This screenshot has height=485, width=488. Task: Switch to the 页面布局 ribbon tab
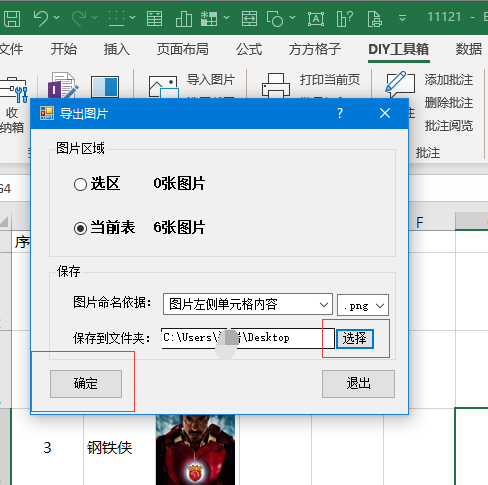pyautogui.click(x=183, y=49)
